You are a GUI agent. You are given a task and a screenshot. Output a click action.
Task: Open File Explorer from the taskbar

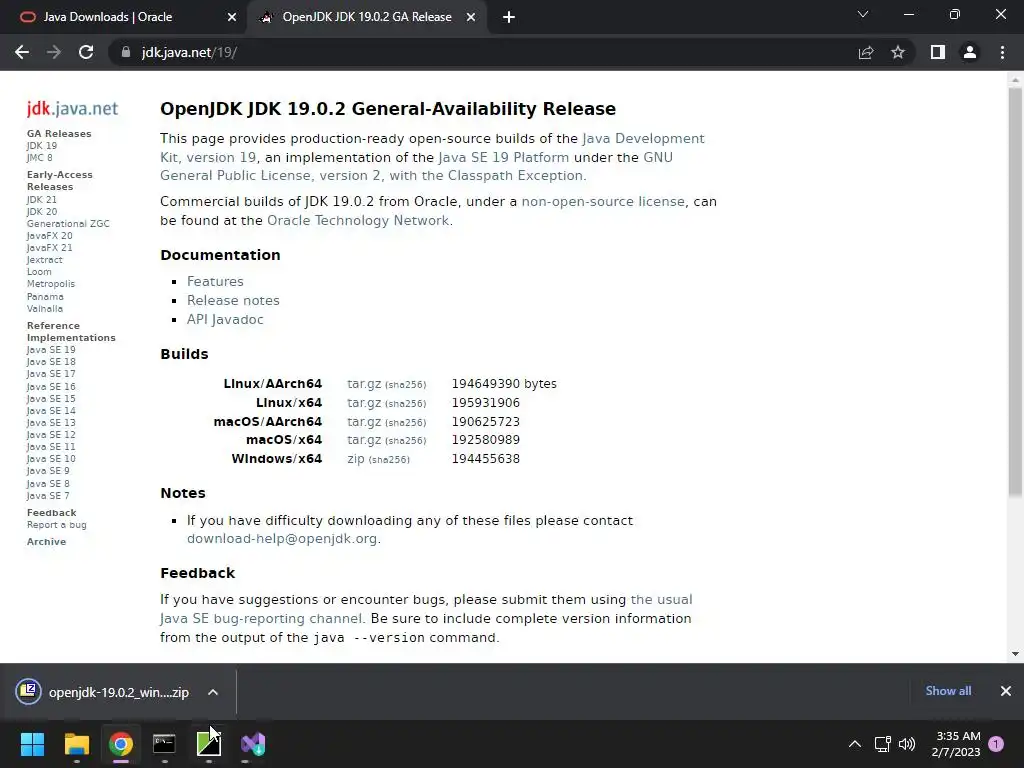click(76, 744)
